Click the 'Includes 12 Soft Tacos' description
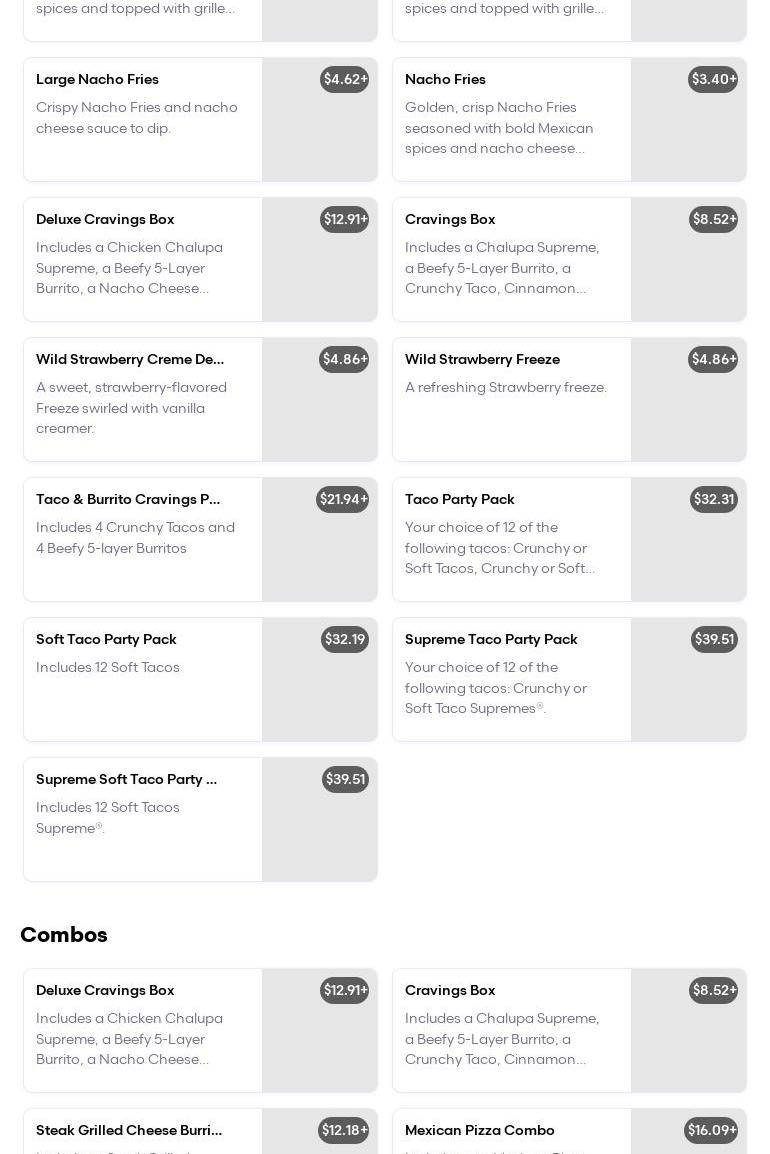770x1154 pixels. tap(108, 667)
